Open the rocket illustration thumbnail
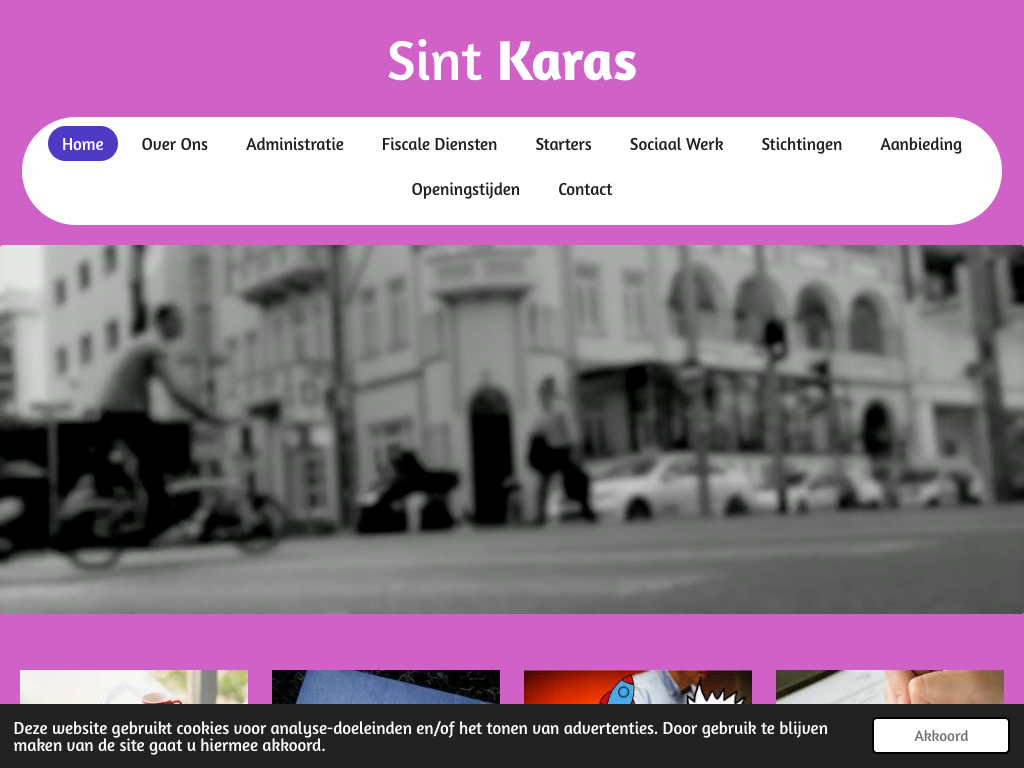 click(638, 687)
